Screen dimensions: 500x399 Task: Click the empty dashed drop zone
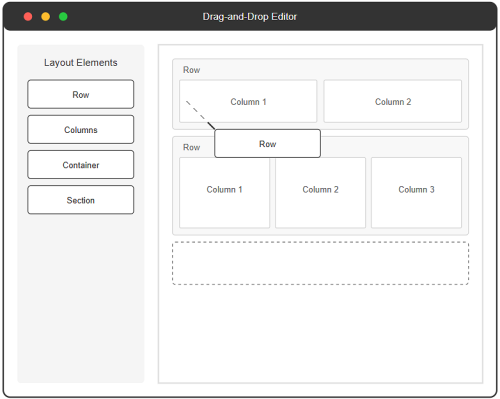320,263
